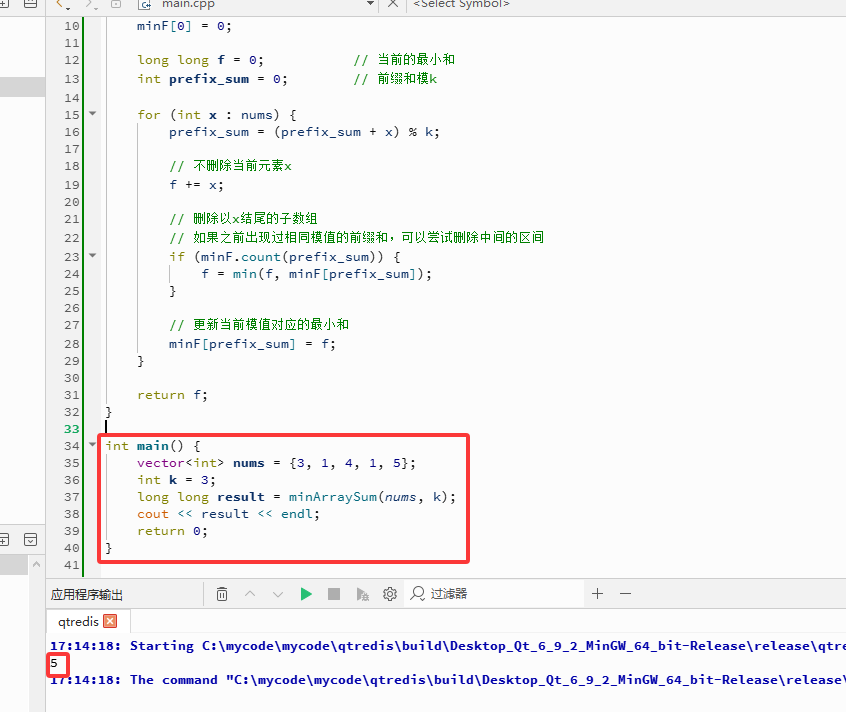Viewport: 846px width, 712px height.
Task: Click line number 41 in the gutter
Action: 71,565
